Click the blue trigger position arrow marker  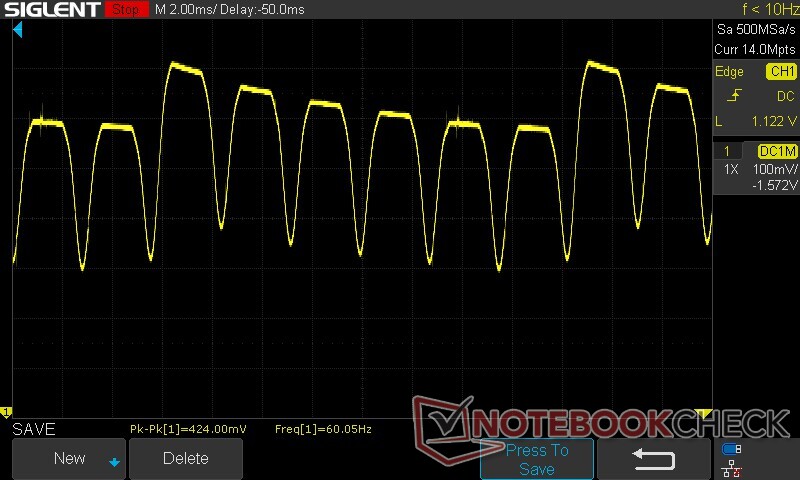tap(18, 30)
